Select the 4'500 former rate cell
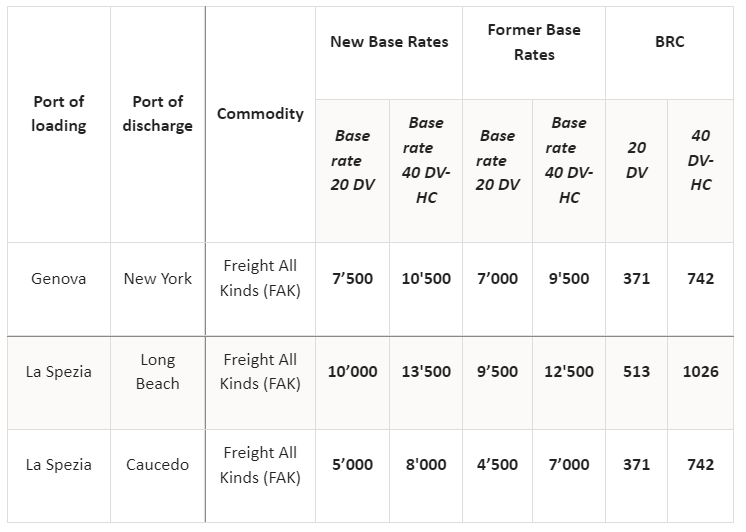Viewport: 746px width, 532px height. (497, 464)
